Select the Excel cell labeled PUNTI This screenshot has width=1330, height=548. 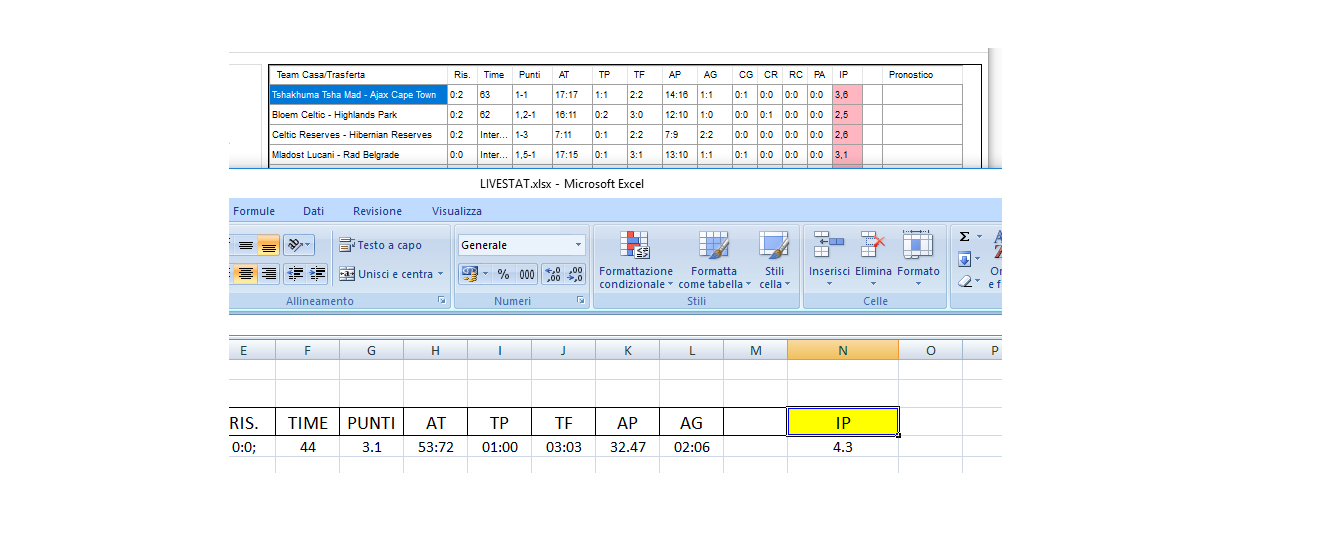point(372,422)
